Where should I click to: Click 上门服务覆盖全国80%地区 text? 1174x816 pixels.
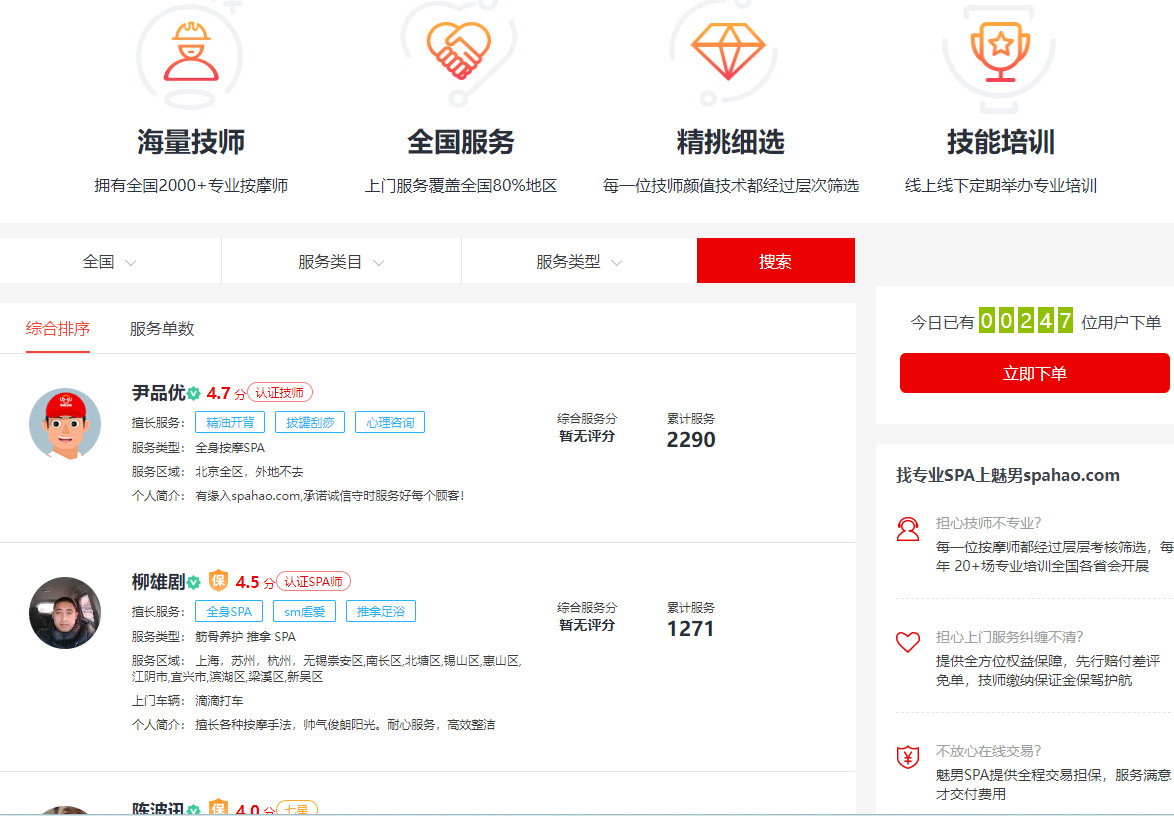click(460, 185)
